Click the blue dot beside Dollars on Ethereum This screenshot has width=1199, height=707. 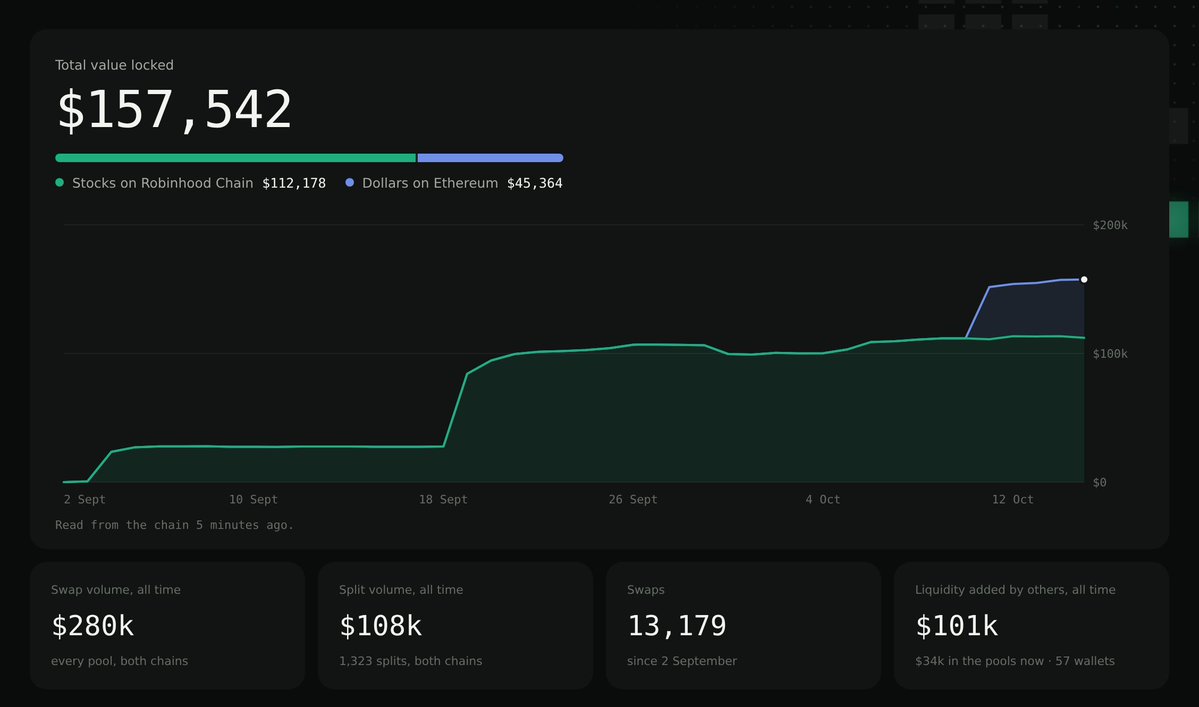click(x=349, y=183)
